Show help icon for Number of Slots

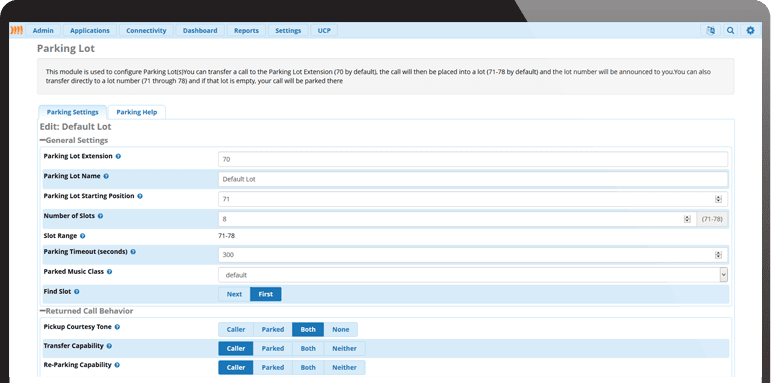click(x=100, y=216)
